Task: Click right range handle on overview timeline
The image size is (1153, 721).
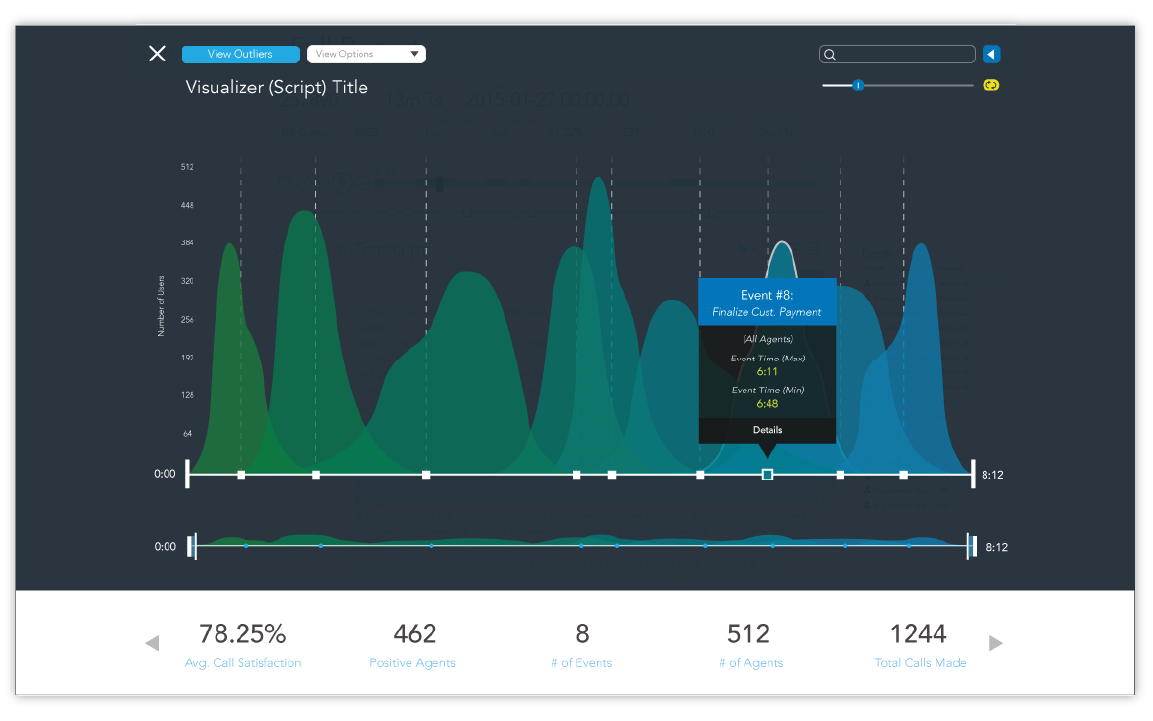Action: click(x=971, y=546)
